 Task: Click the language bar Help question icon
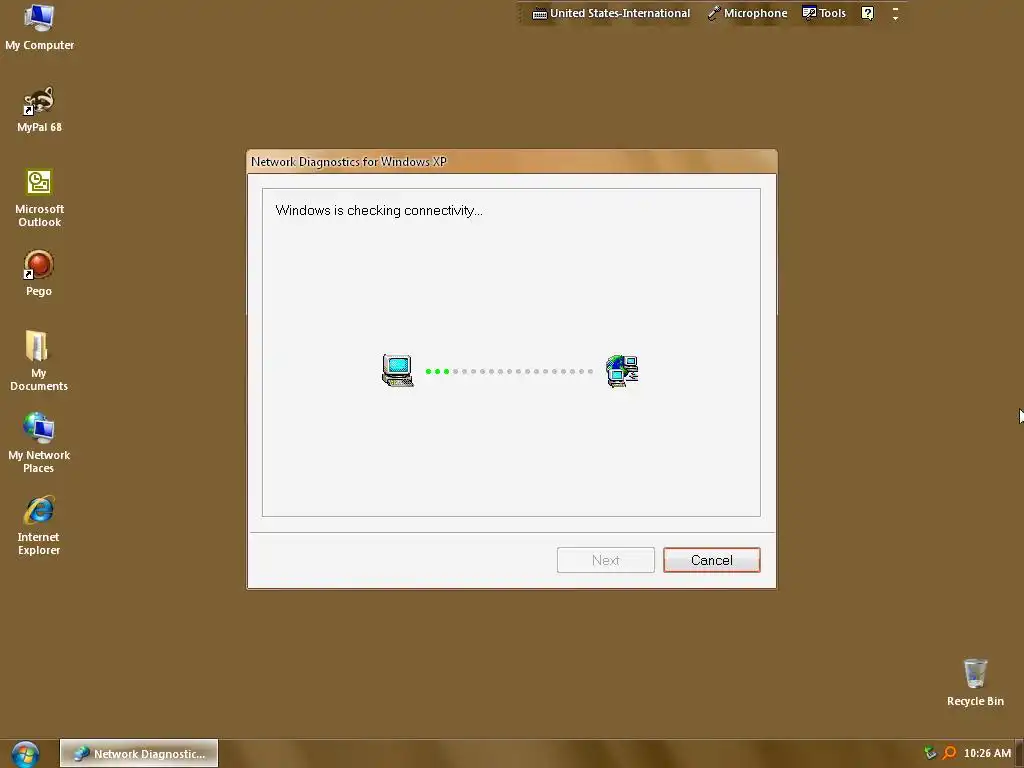click(867, 13)
